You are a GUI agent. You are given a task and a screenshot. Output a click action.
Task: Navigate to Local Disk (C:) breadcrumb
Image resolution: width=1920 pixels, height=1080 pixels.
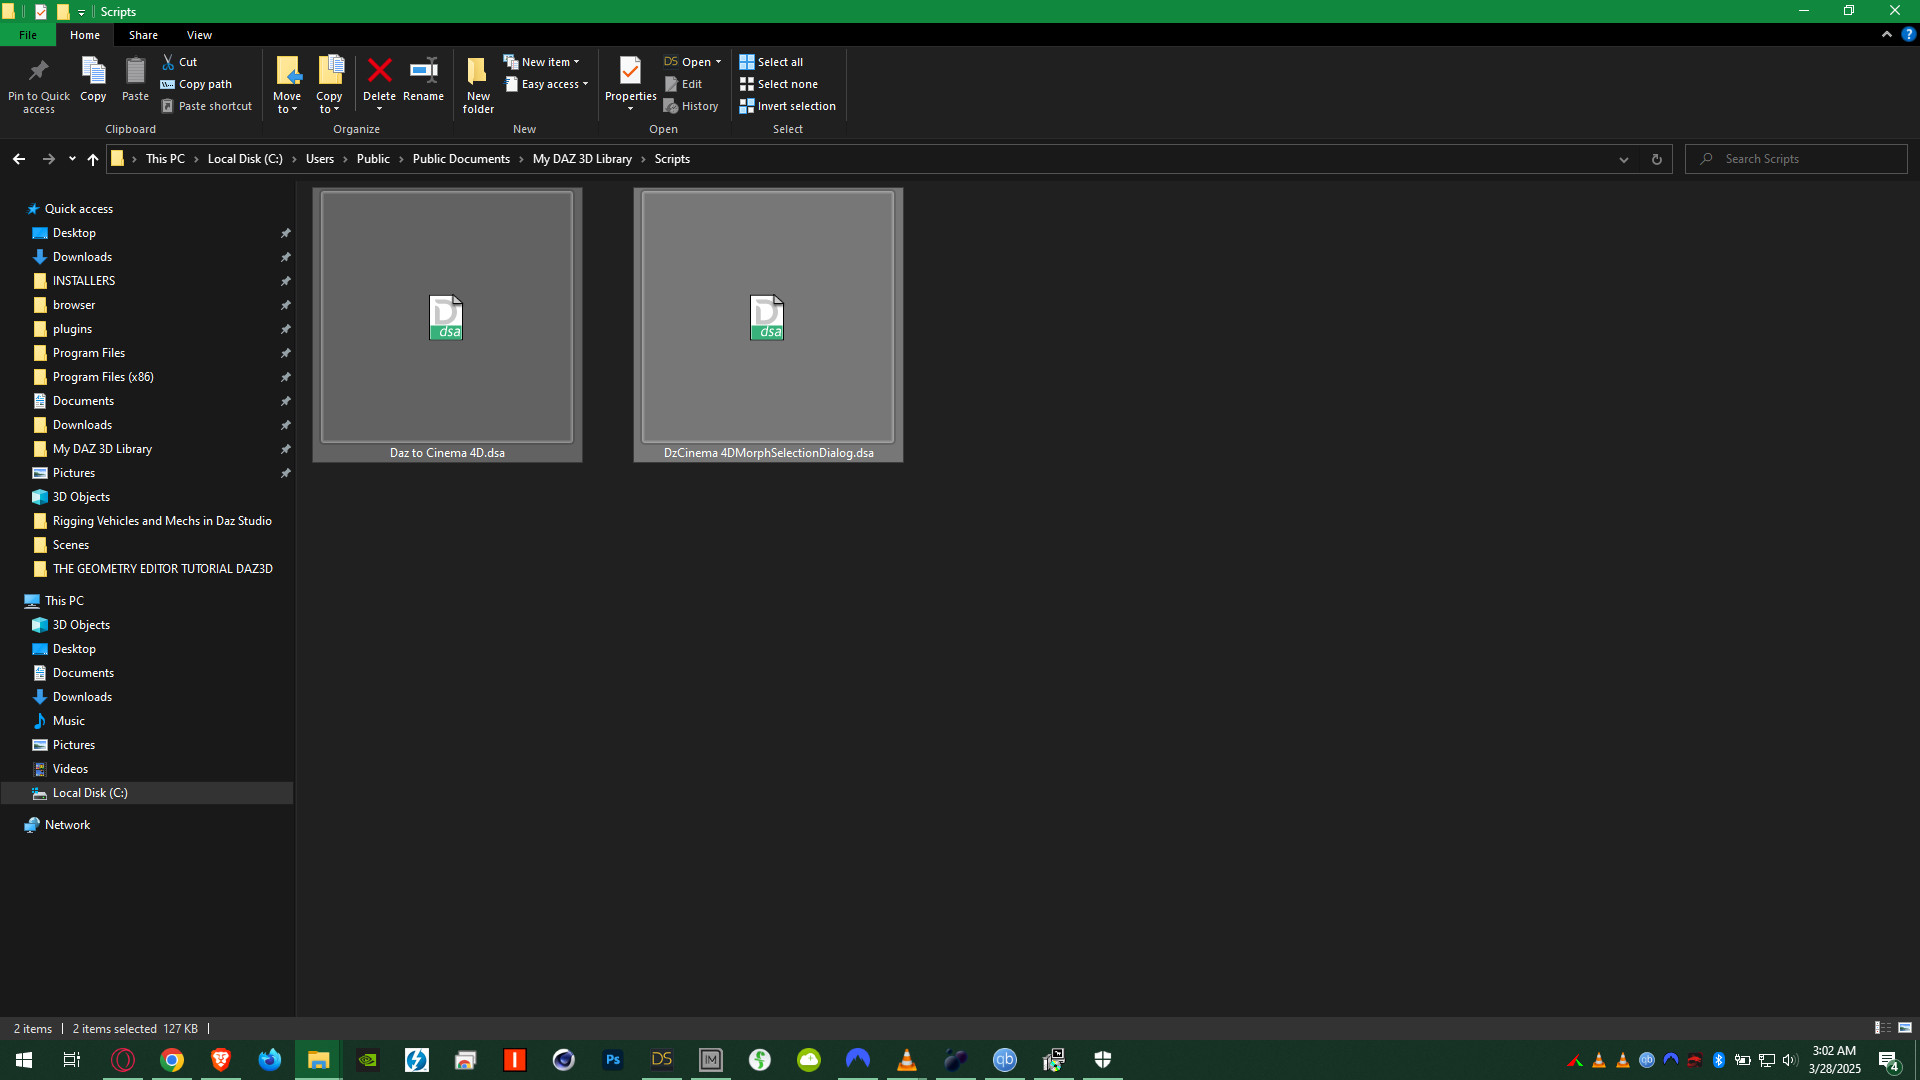point(245,159)
